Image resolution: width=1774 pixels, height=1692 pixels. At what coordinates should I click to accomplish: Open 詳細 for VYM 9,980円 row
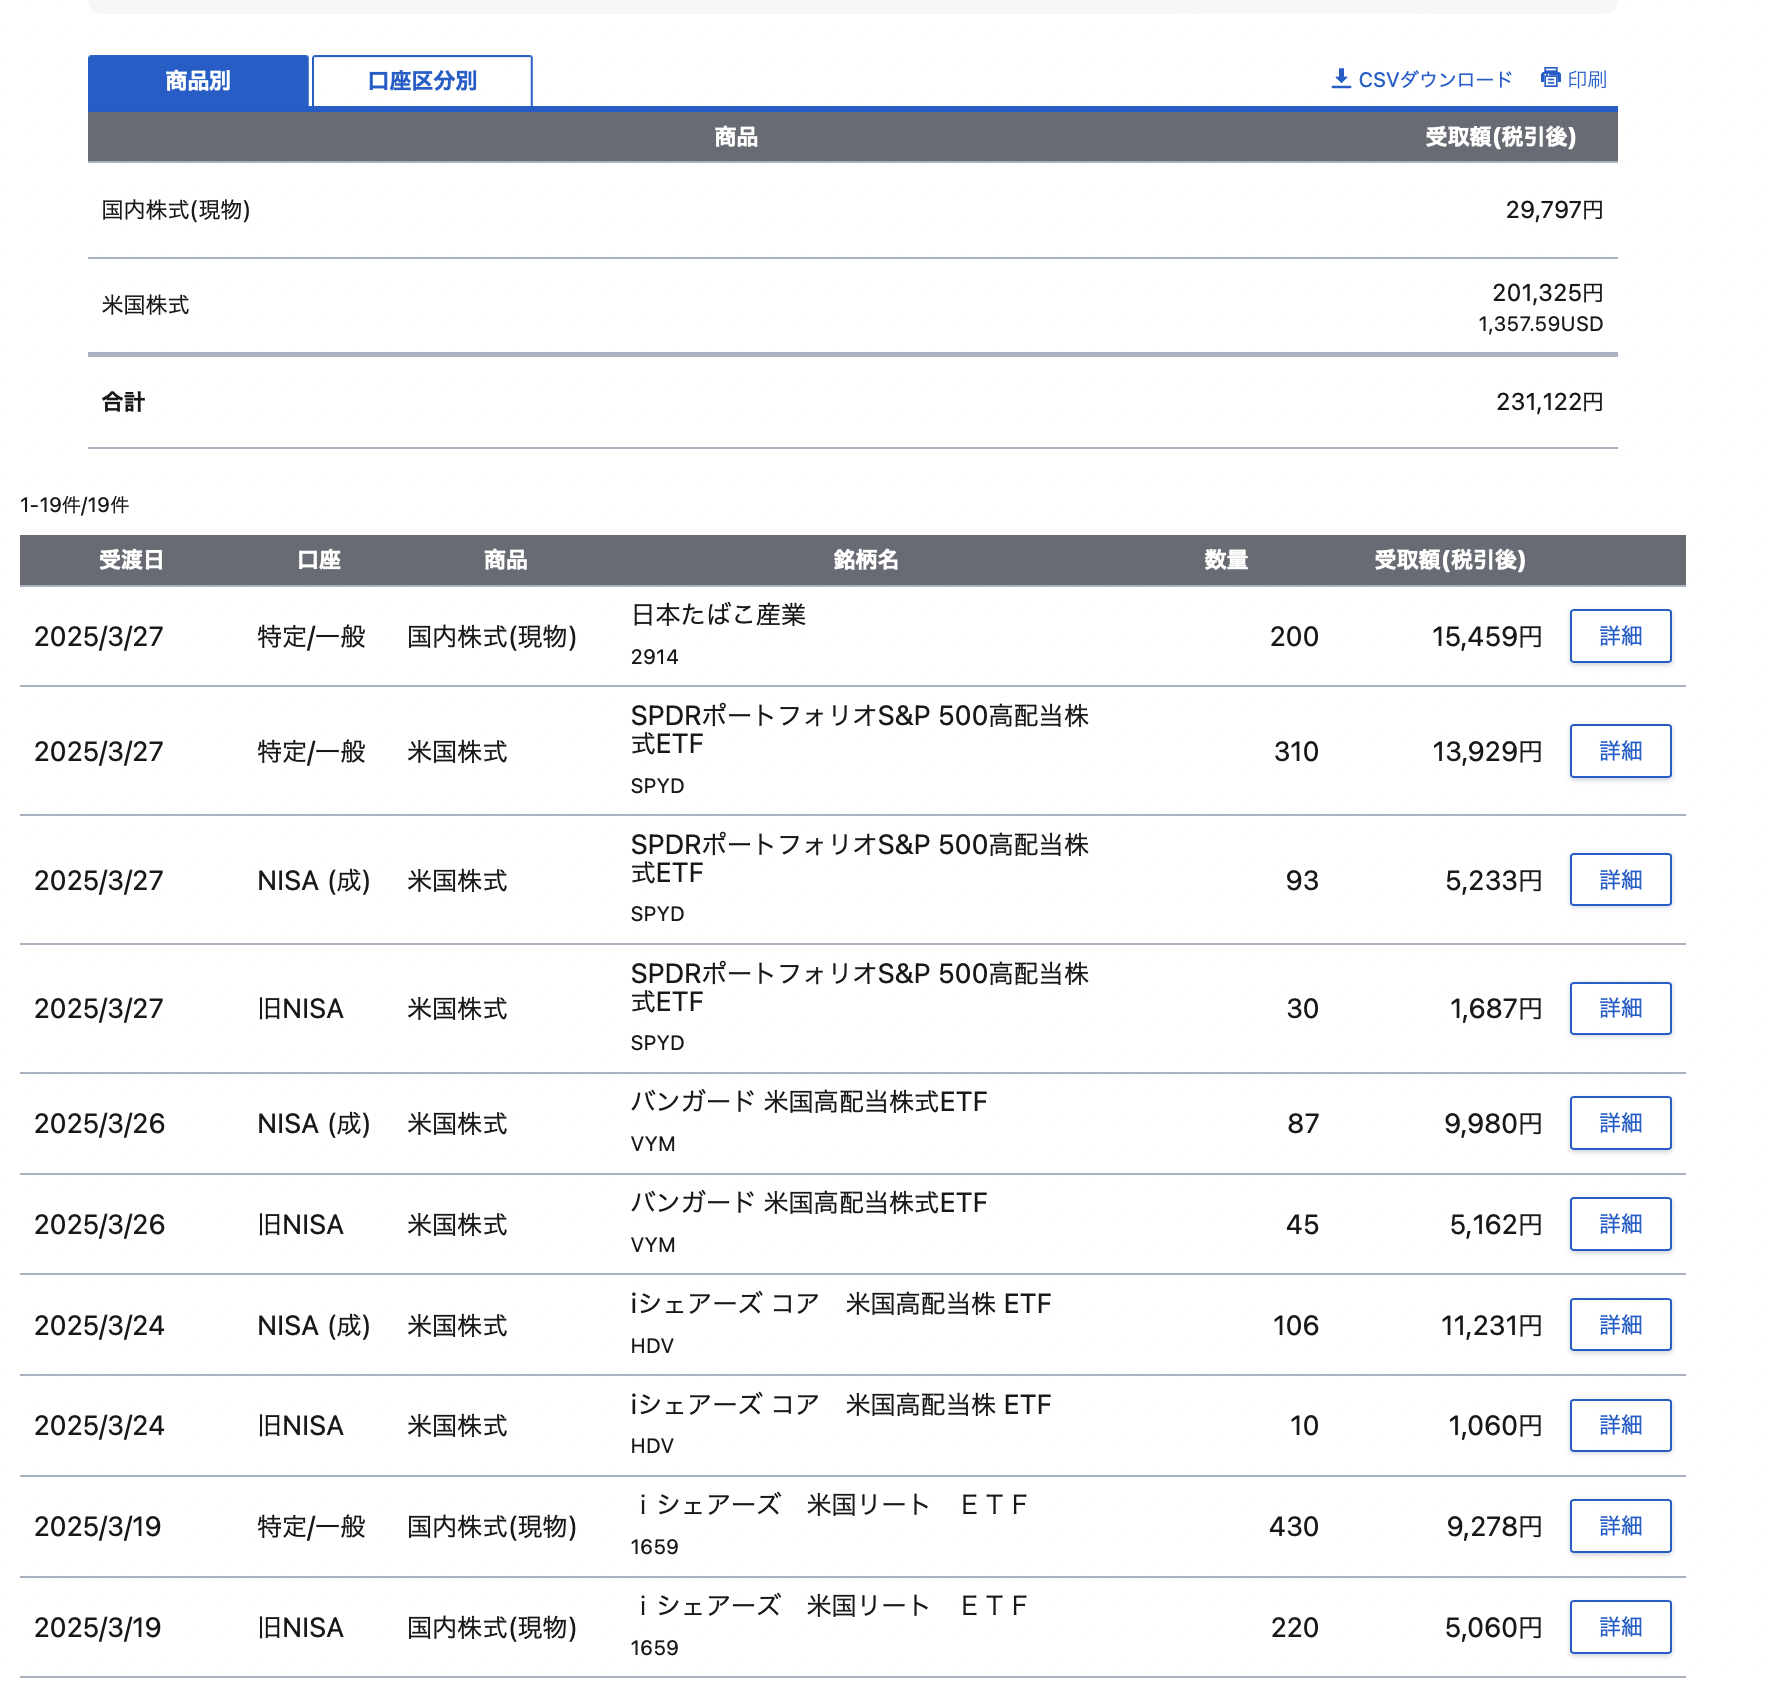pyautogui.click(x=1620, y=1123)
